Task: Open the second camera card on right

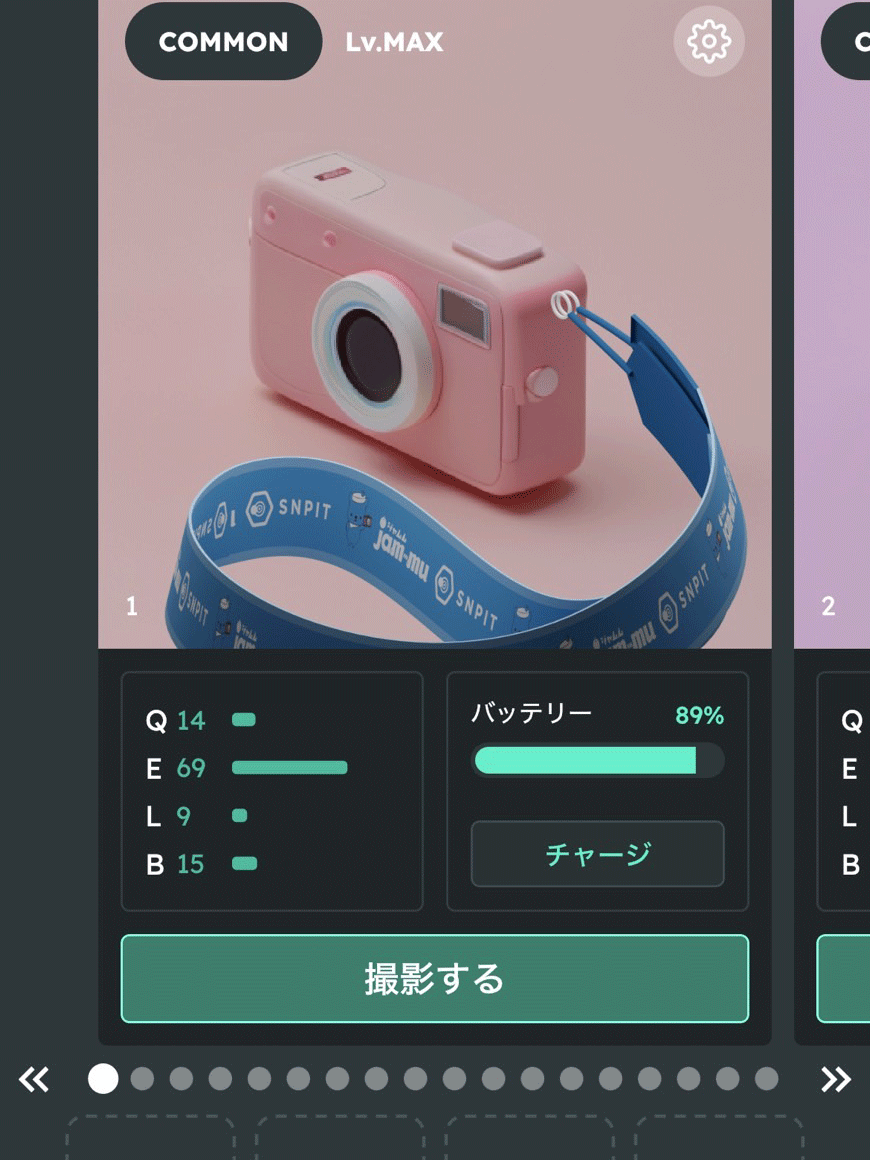Action: coord(832,518)
